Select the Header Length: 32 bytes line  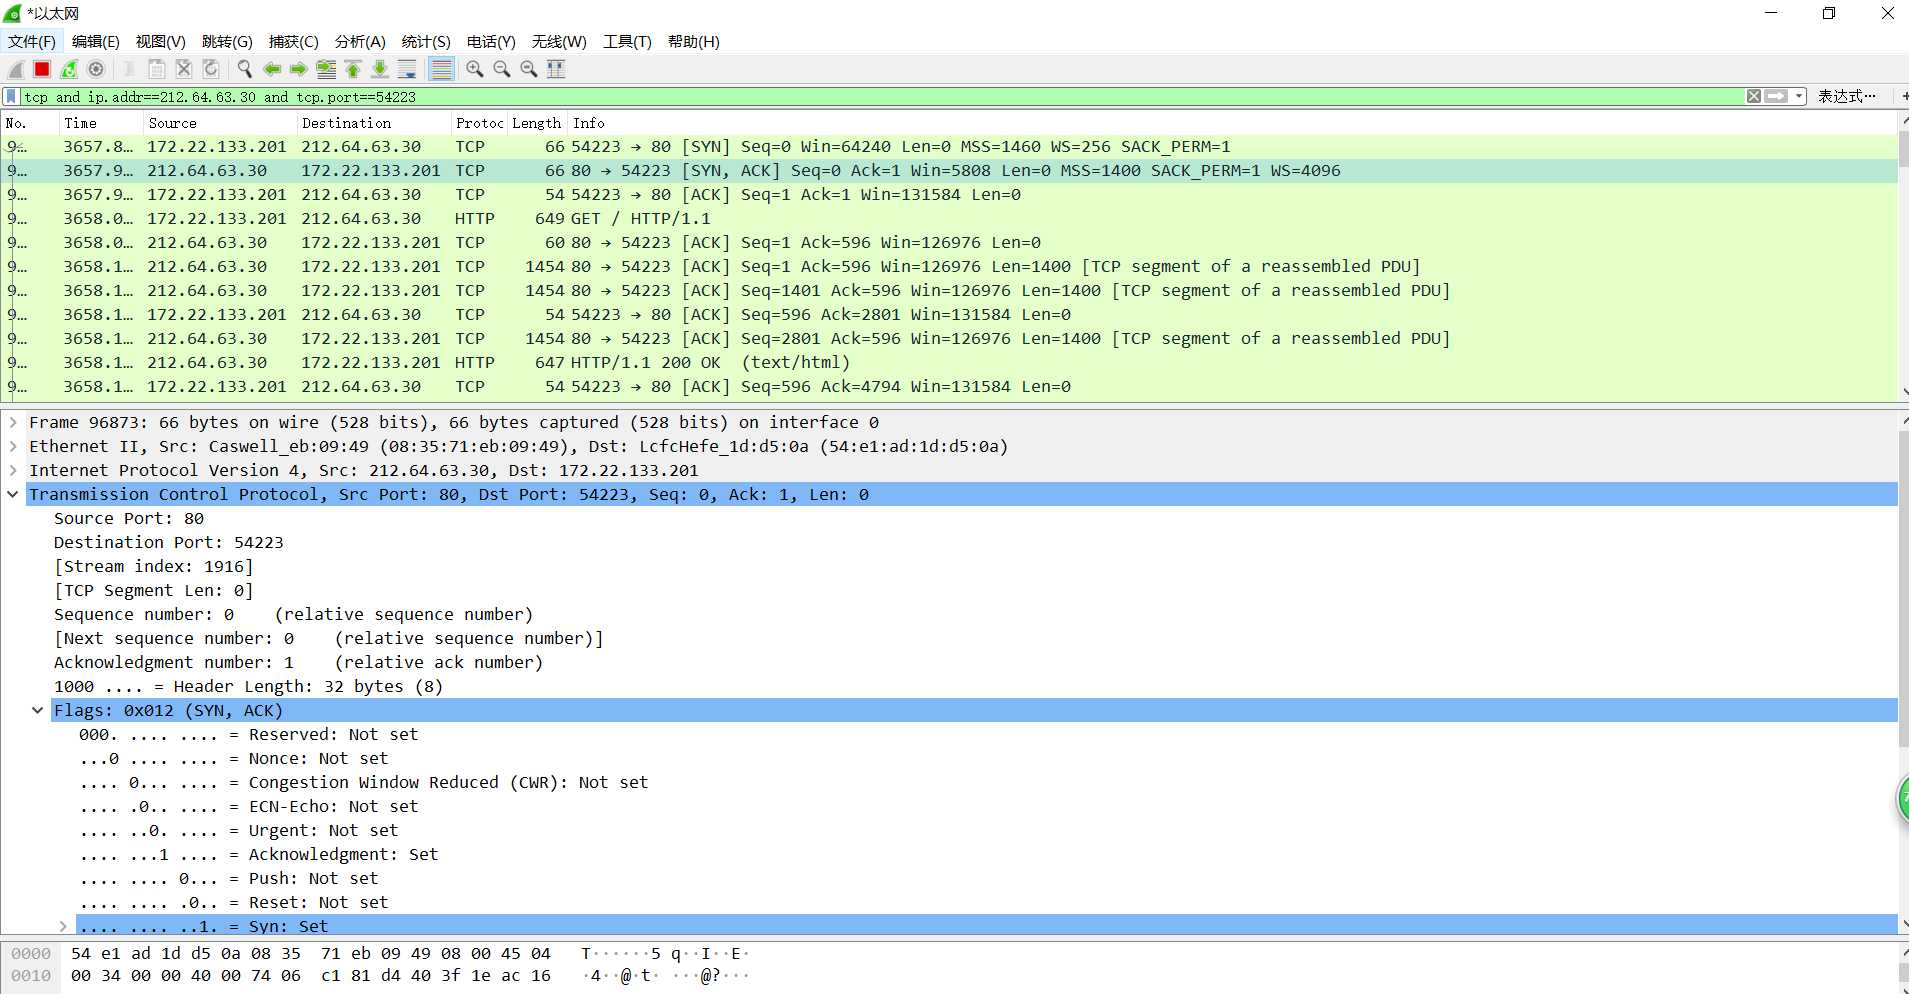tap(248, 686)
